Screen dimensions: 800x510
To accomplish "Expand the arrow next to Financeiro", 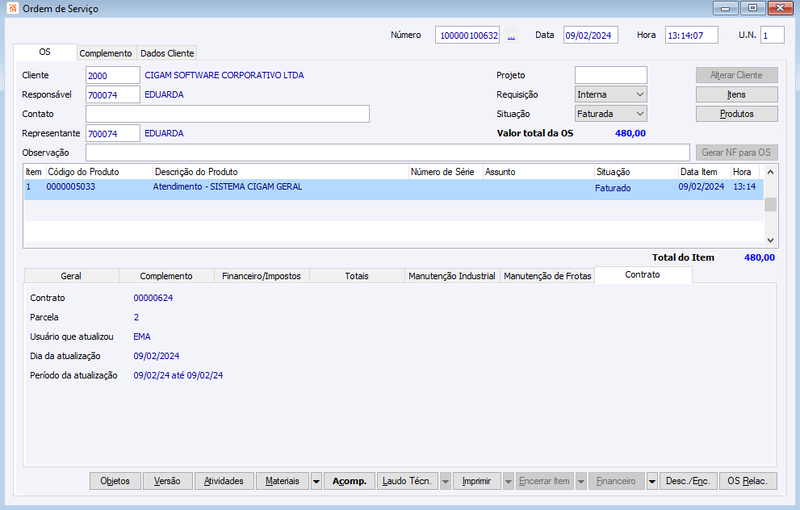I will pyautogui.click(x=652, y=481).
